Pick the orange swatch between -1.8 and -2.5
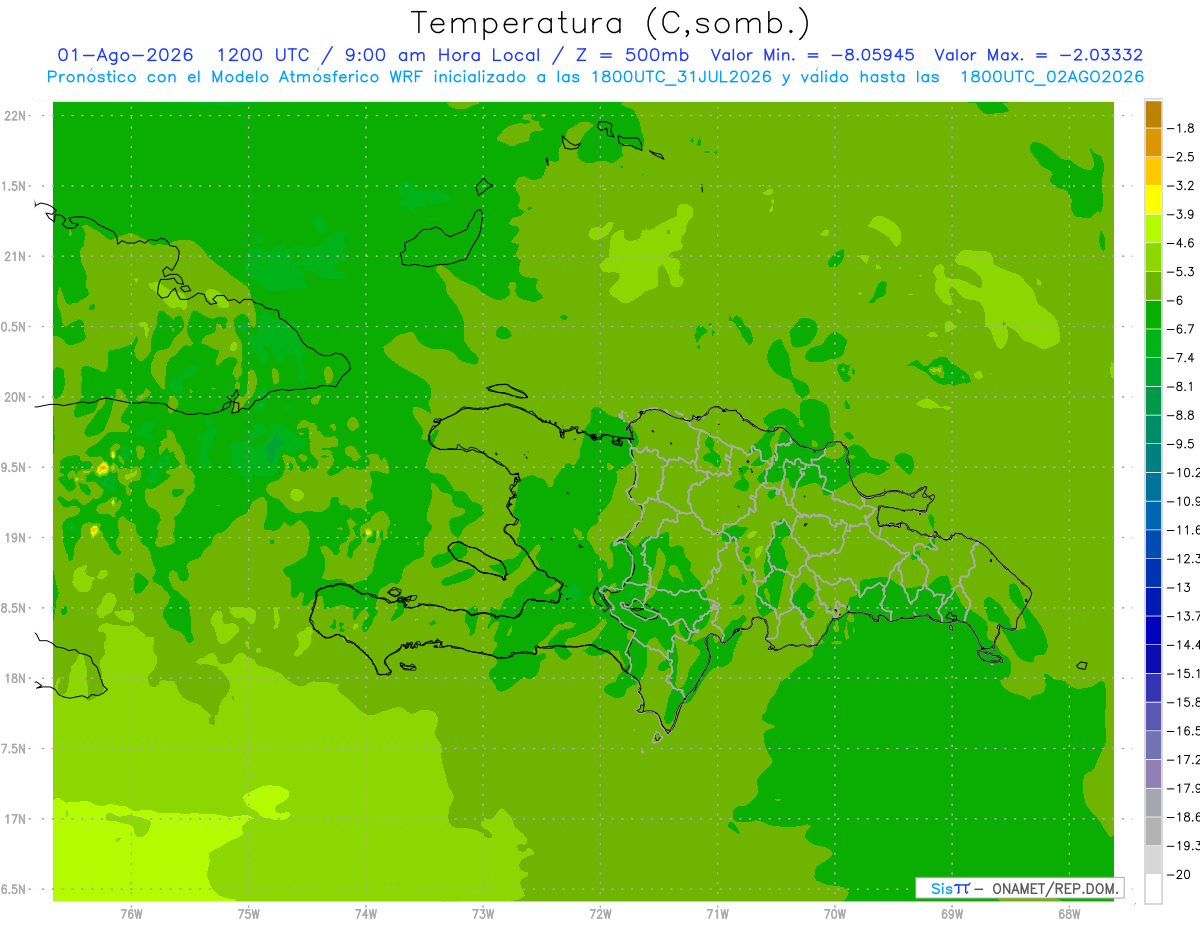Viewport: 1200px width, 927px height. [x=1153, y=143]
